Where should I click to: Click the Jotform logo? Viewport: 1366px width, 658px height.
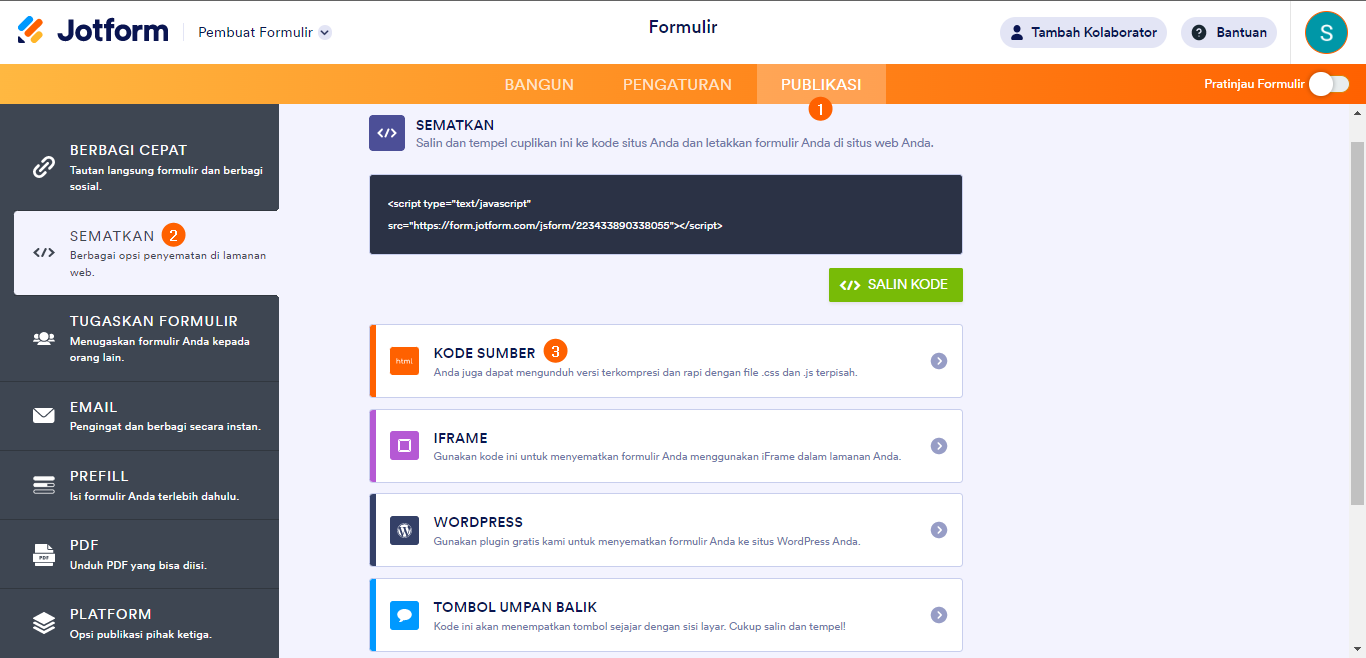[x=93, y=31]
